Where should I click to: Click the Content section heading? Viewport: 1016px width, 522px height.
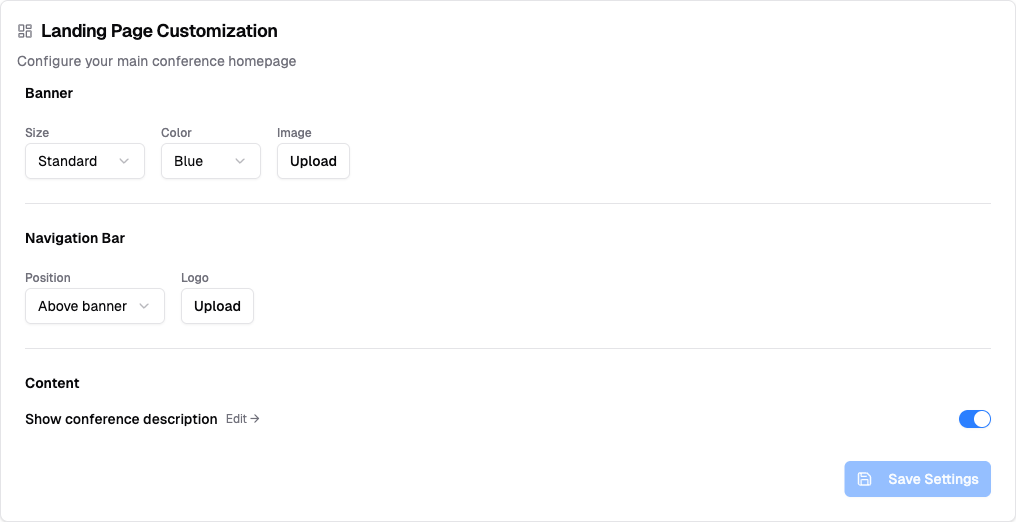[52, 383]
